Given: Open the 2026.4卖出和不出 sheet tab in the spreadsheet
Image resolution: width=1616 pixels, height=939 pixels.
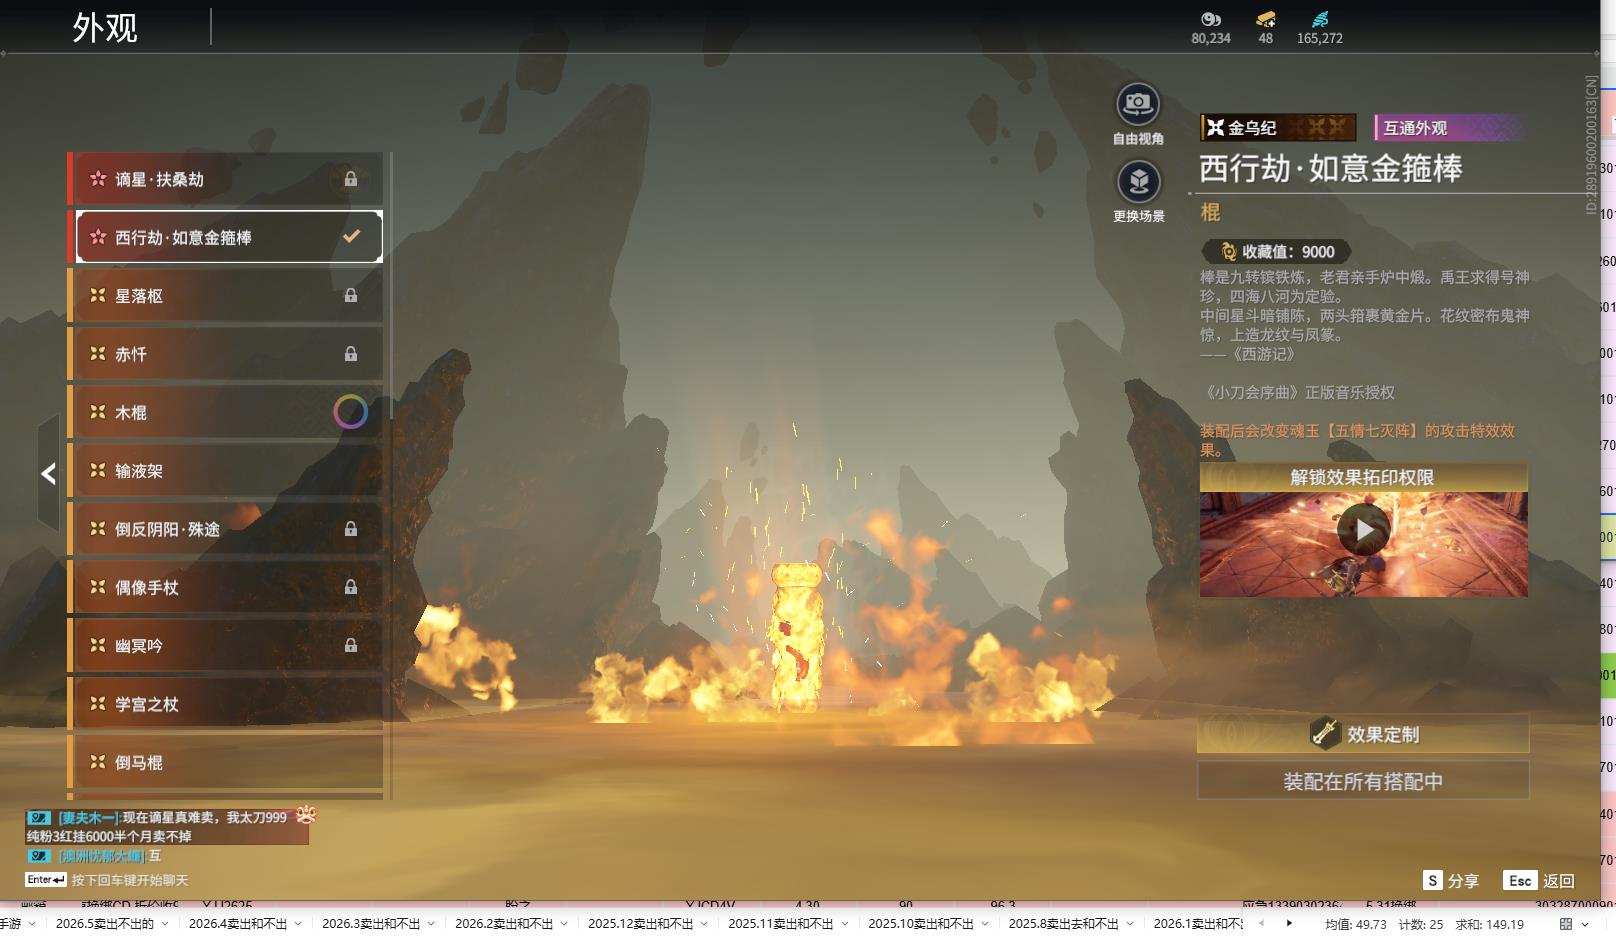Looking at the screenshot, I should click(238, 923).
